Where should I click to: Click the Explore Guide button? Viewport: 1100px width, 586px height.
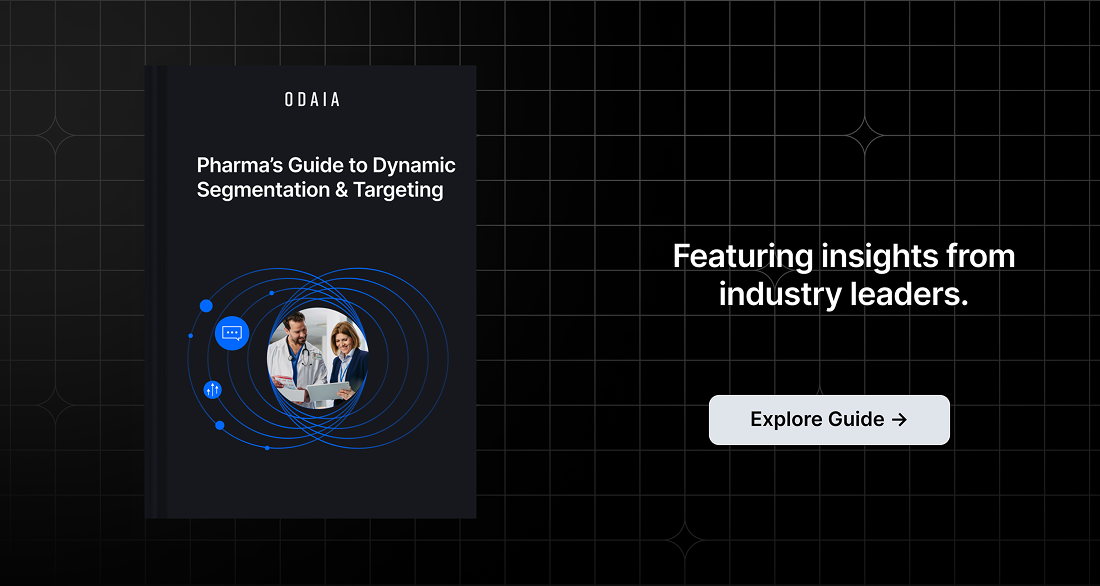829,420
